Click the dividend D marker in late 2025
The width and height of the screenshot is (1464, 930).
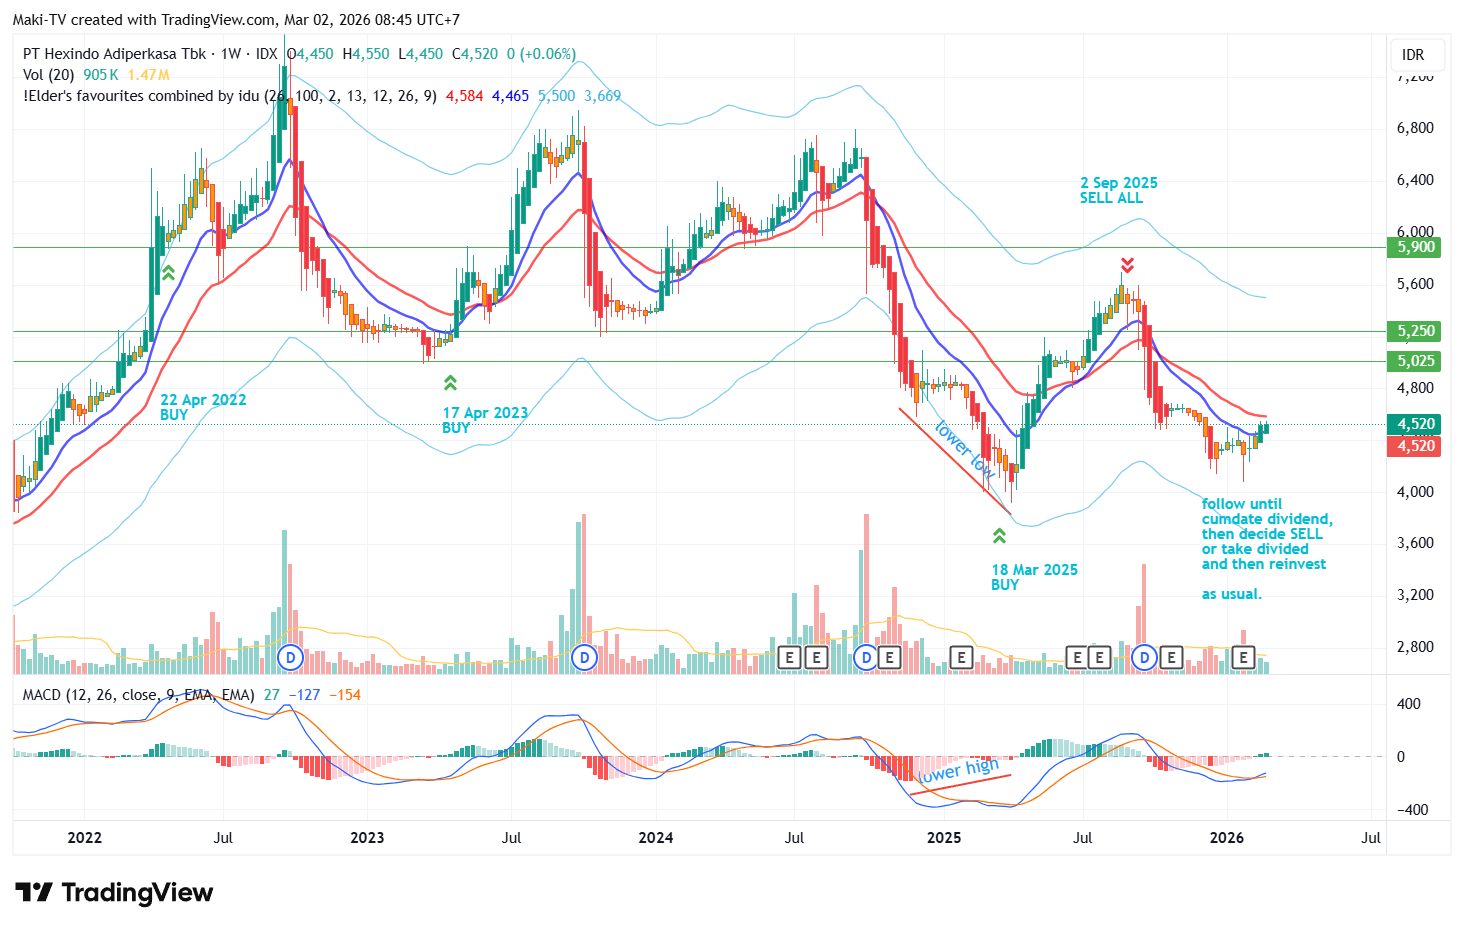point(1144,657)
